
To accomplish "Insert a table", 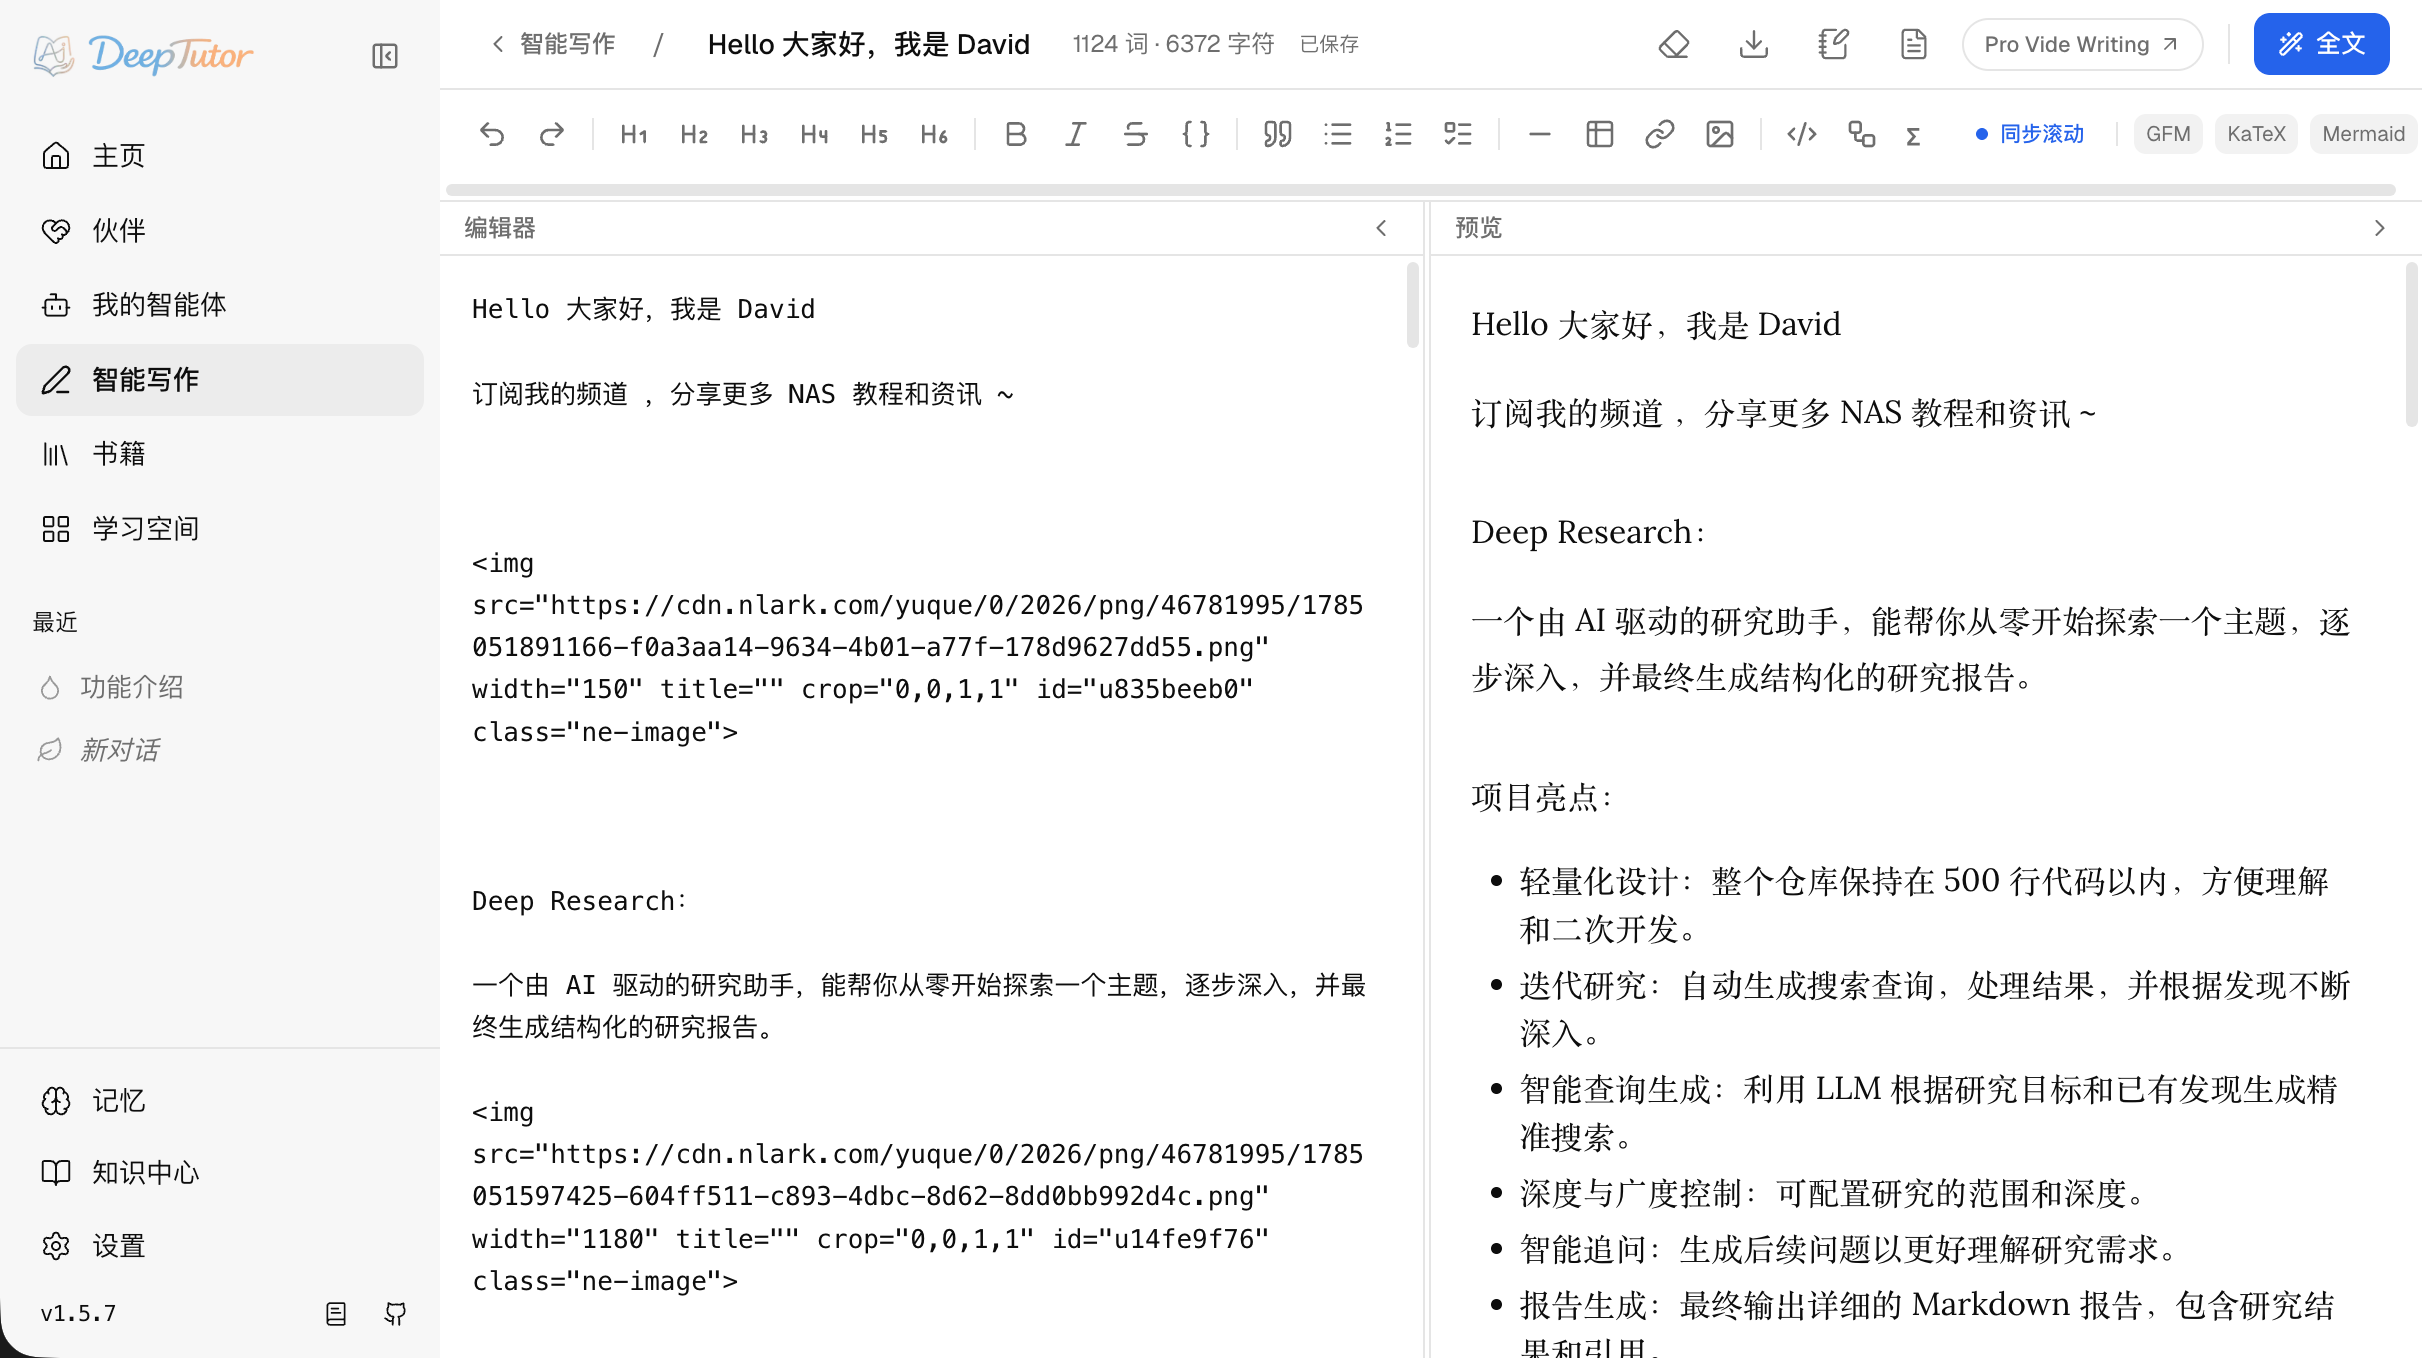I will pyautogui.click(x=1600, y=134).
